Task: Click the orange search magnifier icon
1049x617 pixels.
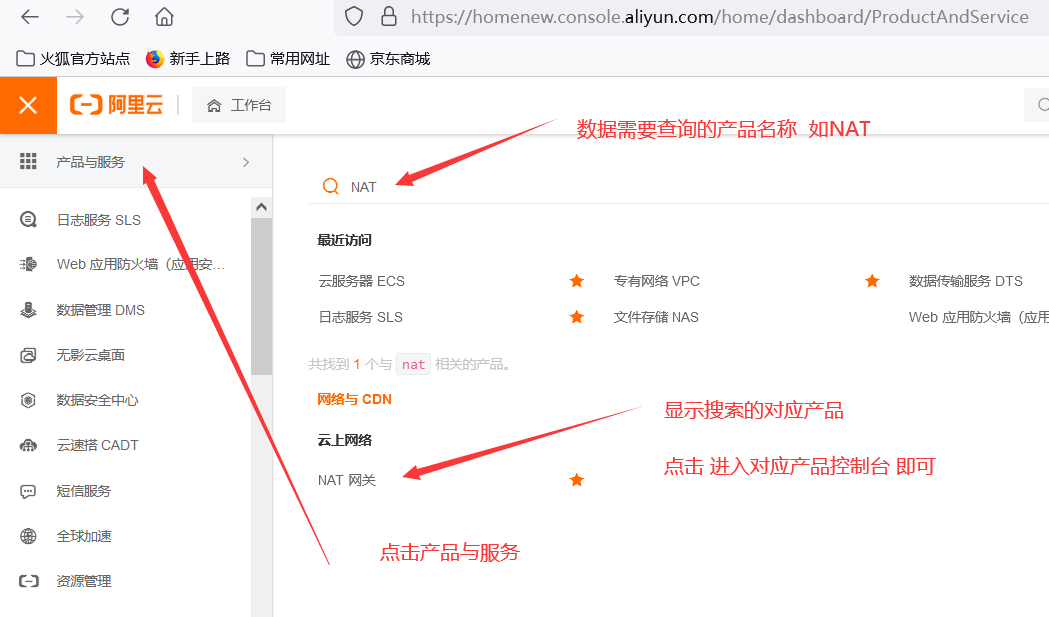Action: pos(330,186)
